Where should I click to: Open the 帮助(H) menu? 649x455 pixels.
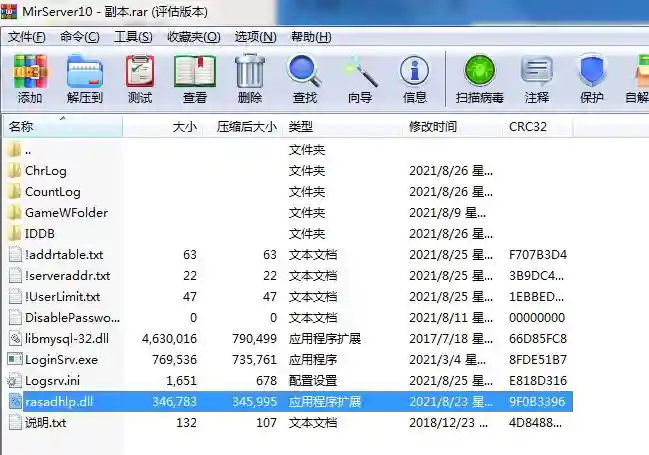311,37
